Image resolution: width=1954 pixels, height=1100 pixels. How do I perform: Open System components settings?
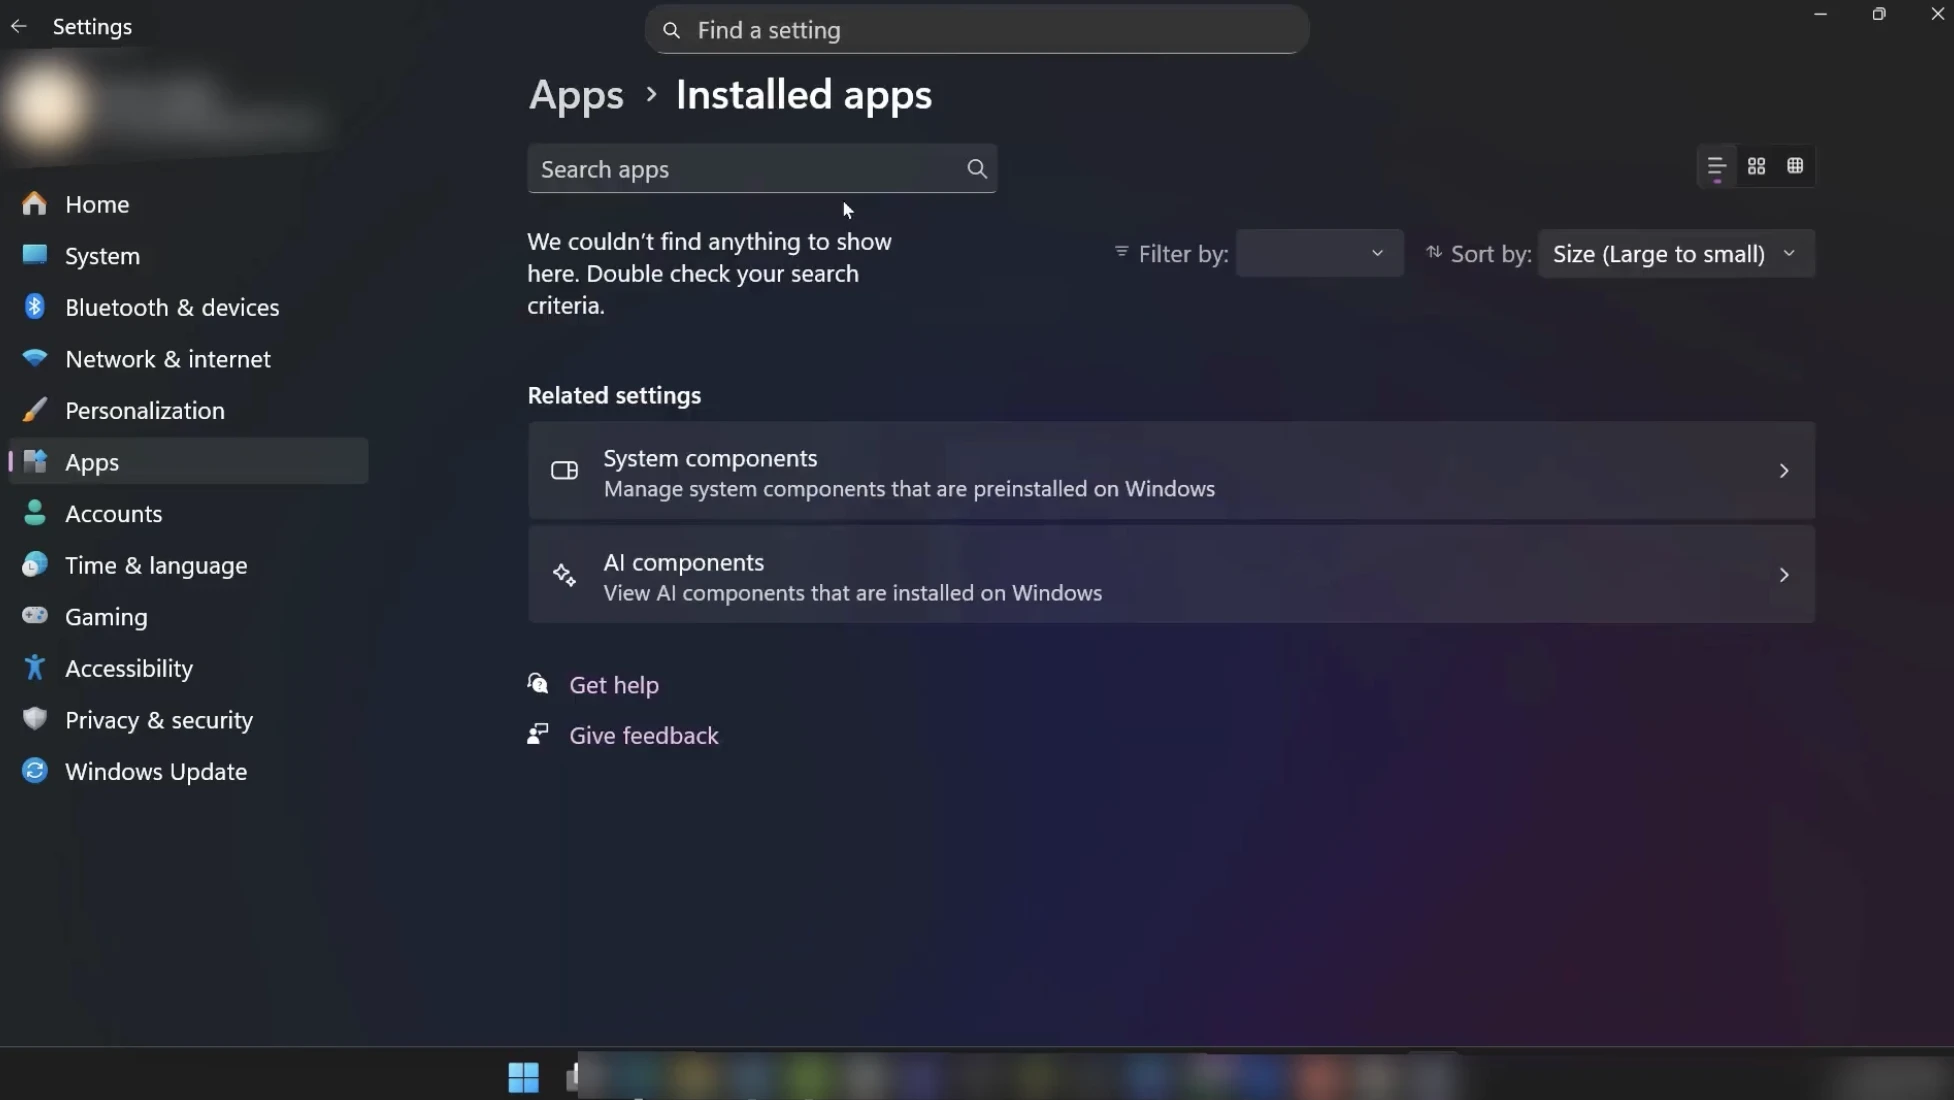tap(1171, 471)
